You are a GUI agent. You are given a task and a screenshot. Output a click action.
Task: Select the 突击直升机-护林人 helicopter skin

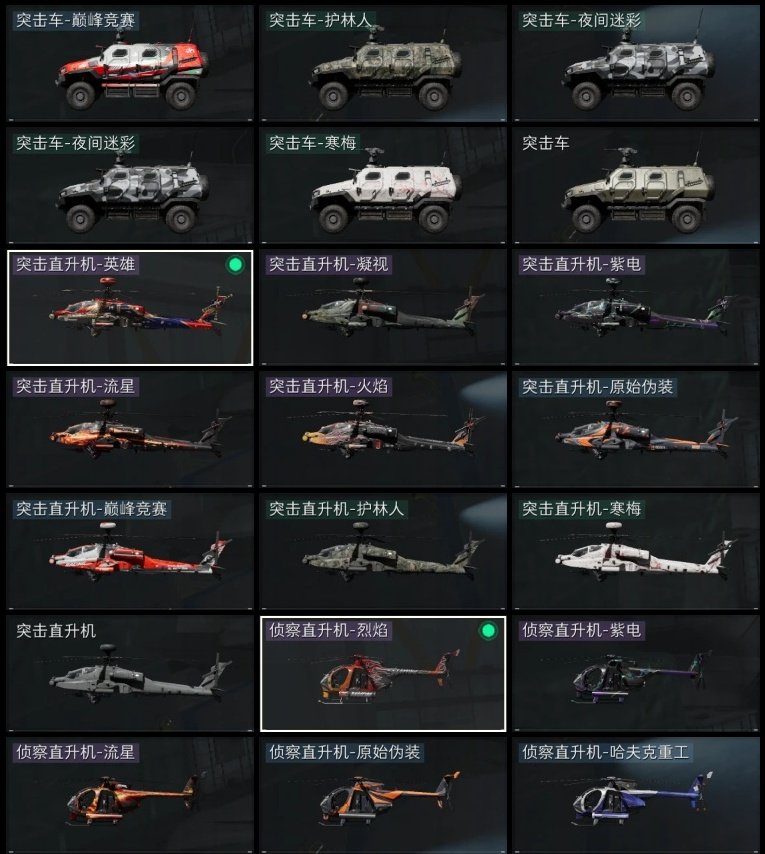click(383, 551)
